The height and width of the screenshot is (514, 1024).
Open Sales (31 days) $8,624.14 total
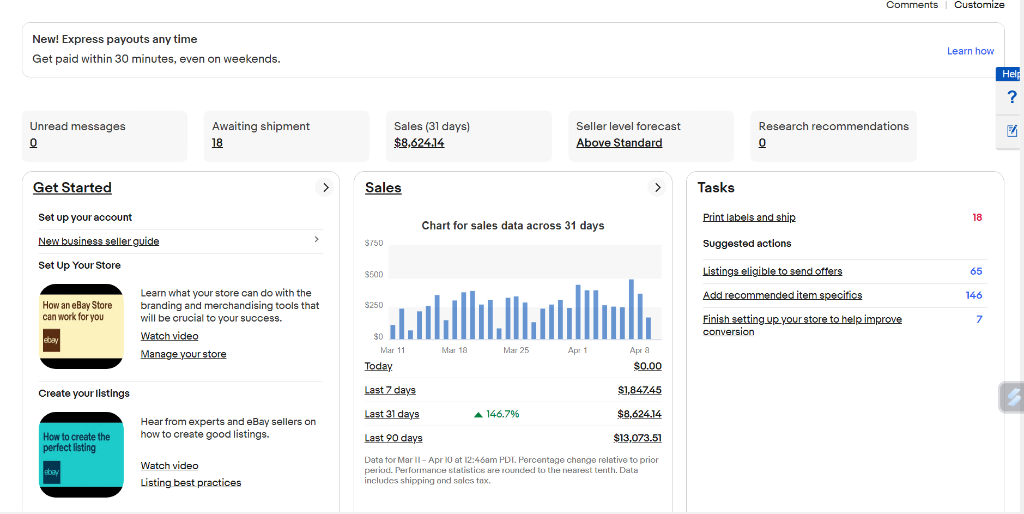[419, 143]
